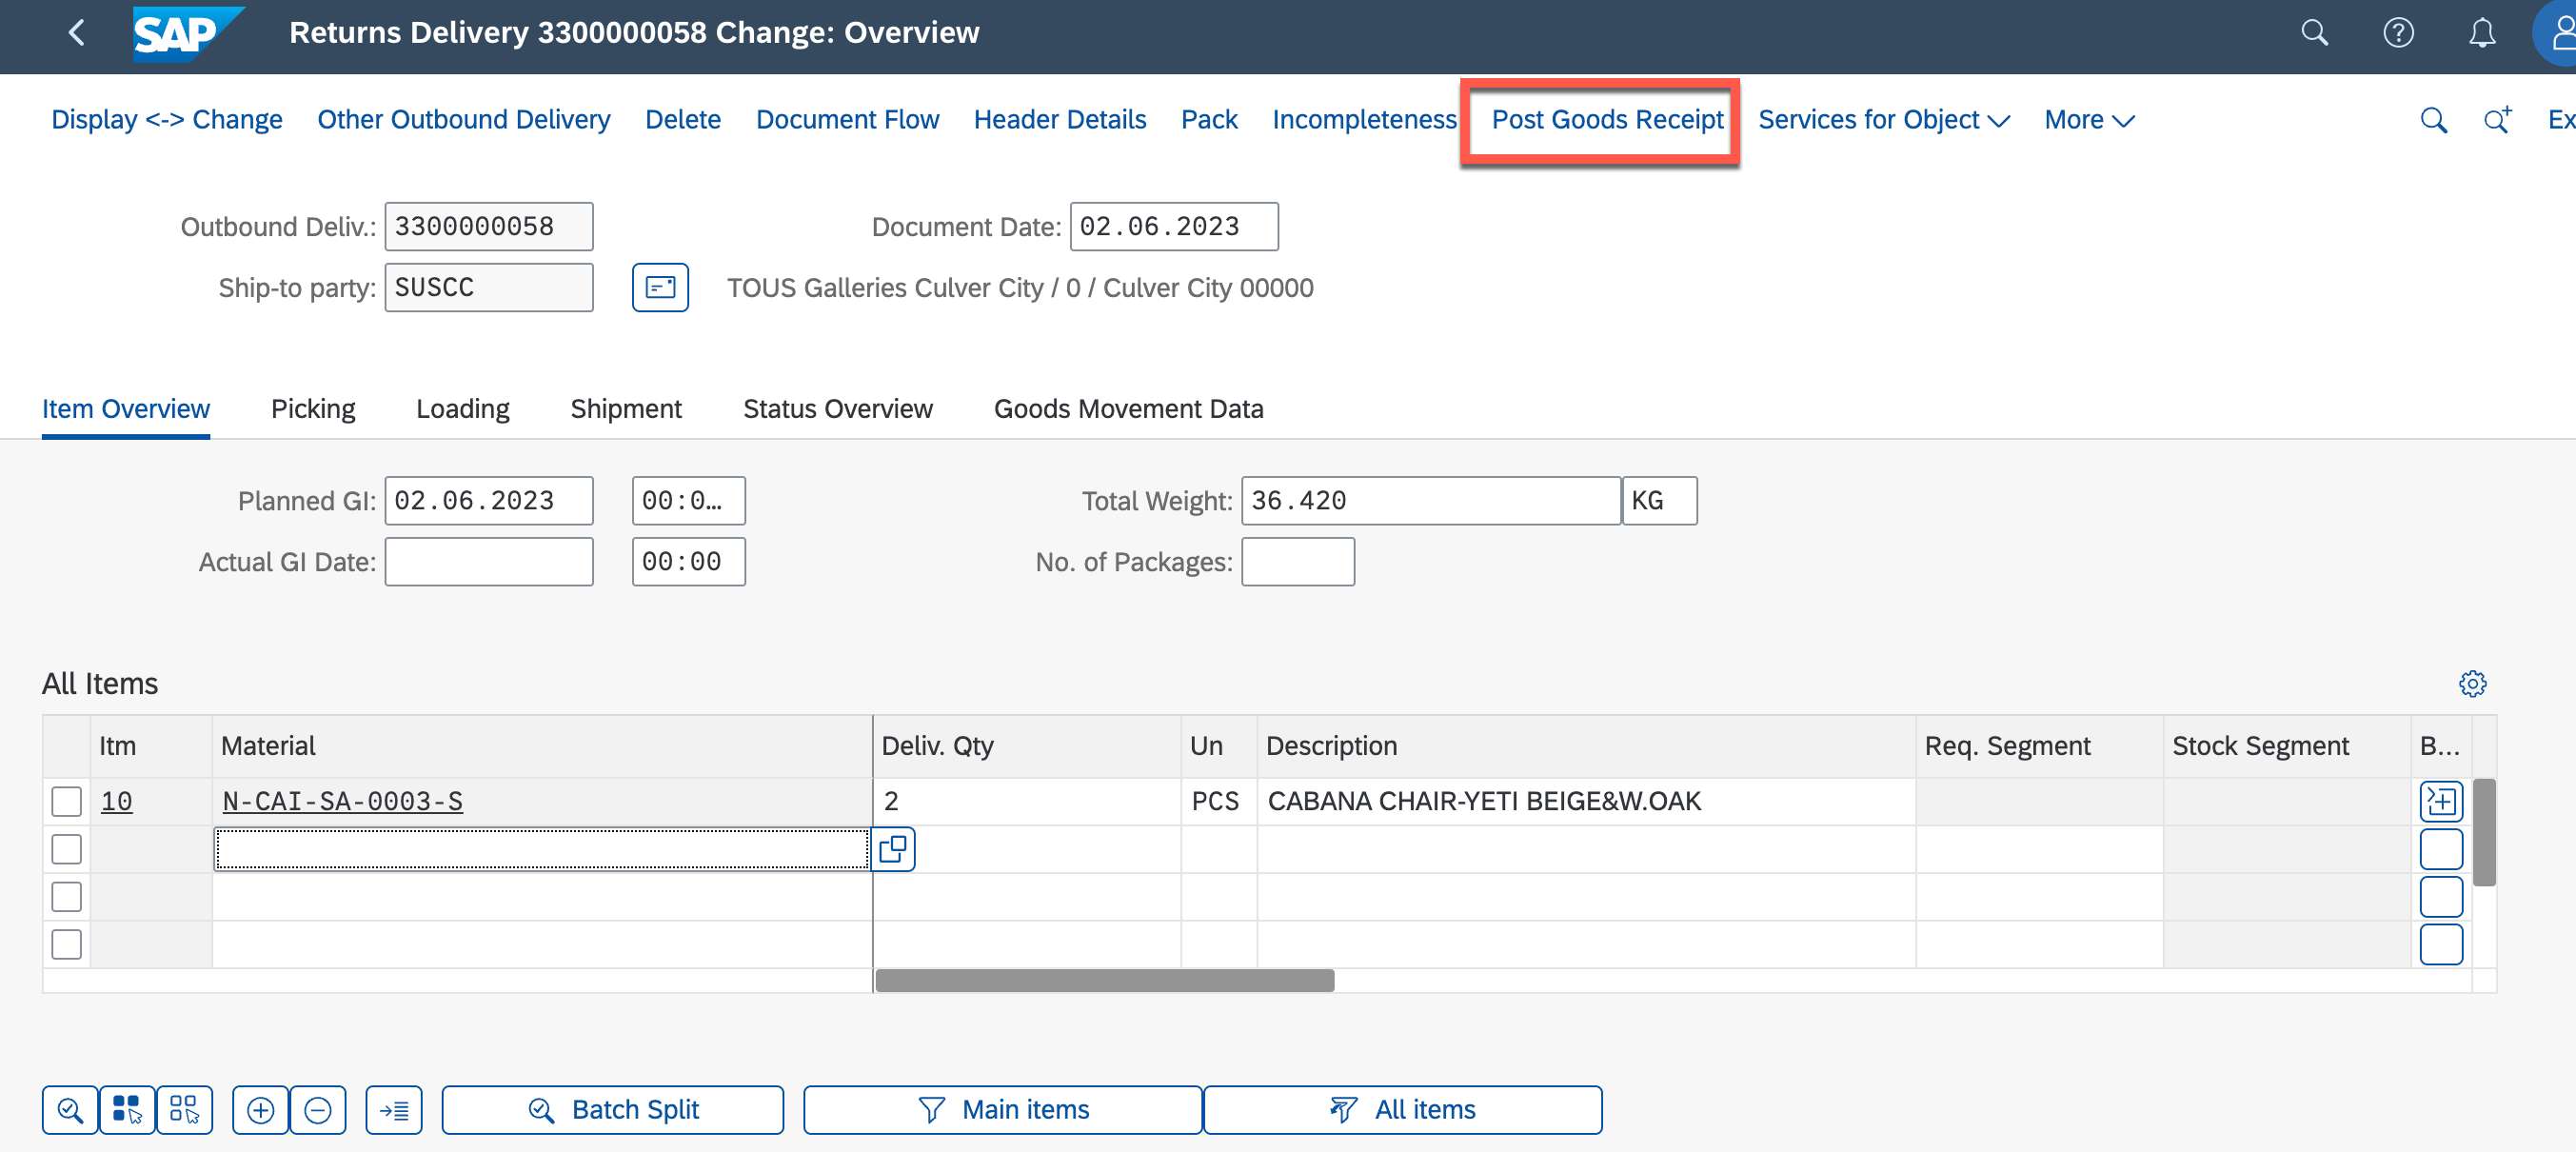Switch to Goods Movement Data tab
The width and height of the screenshot is (2576, 1152).
click(1128, 409)
